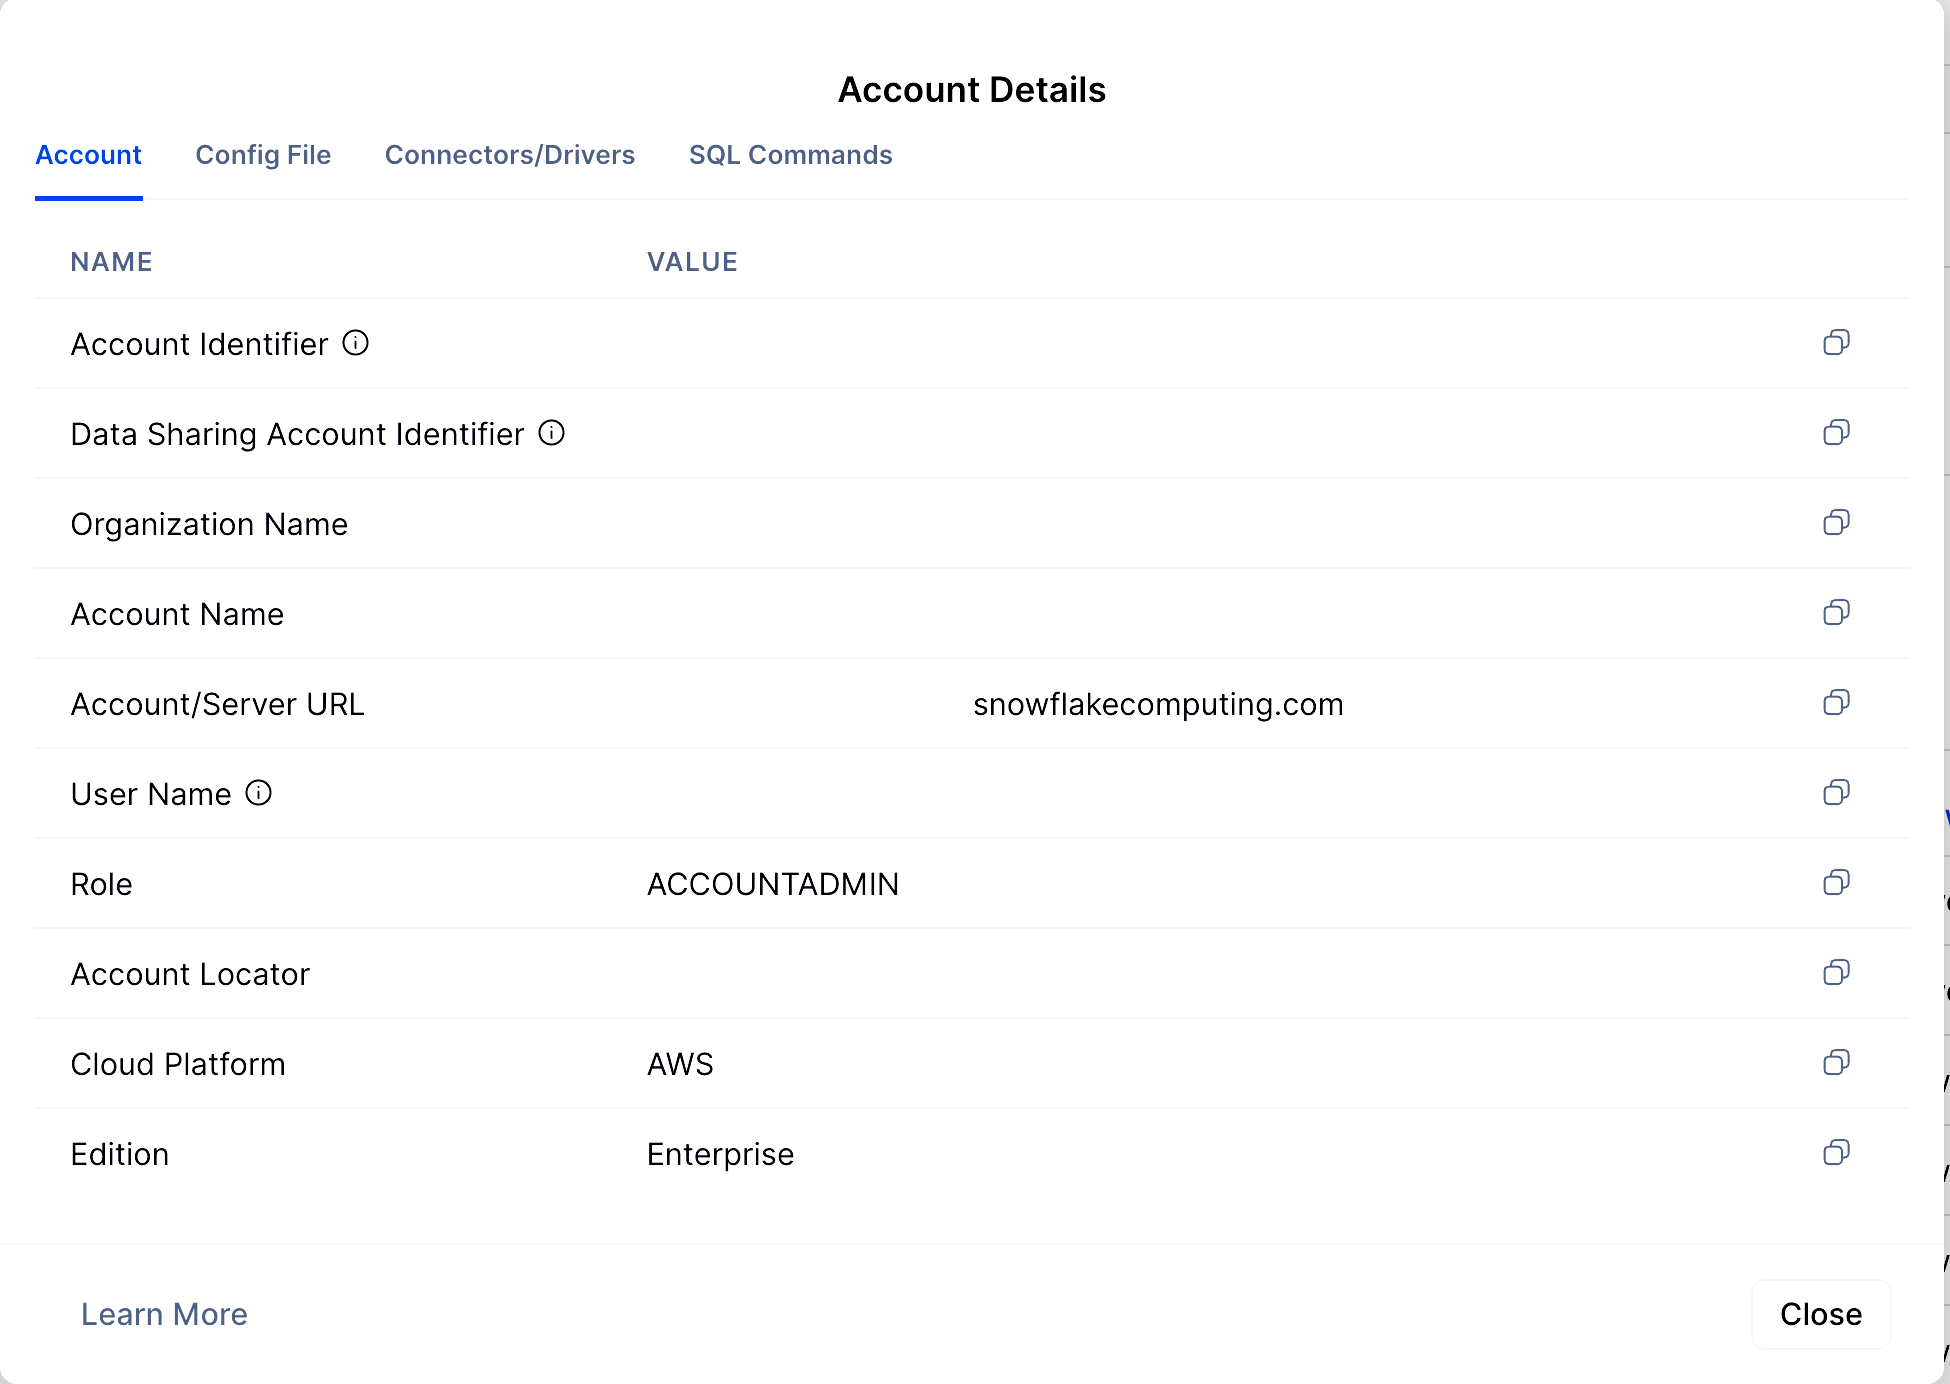
Task: Switch to the Config File tab
Action: 263,155
